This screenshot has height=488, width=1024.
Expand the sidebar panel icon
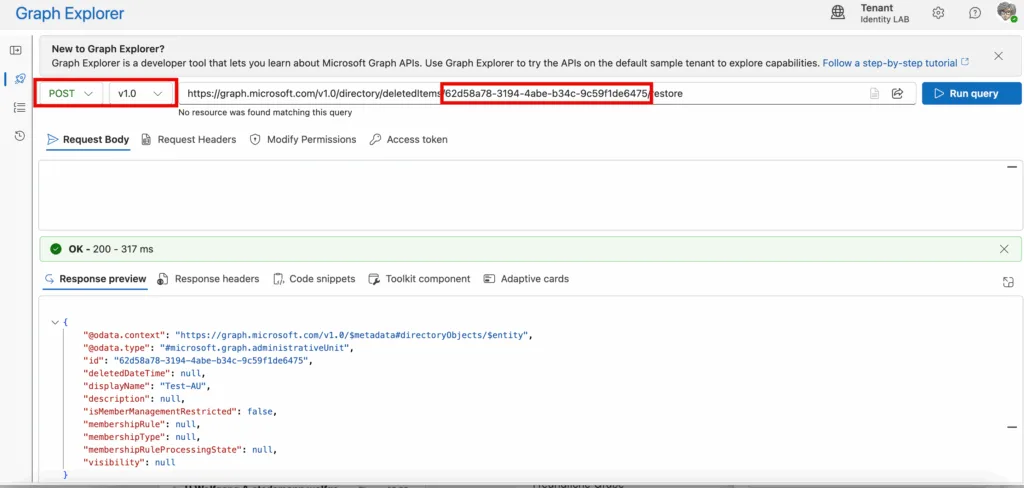(16, 50)
